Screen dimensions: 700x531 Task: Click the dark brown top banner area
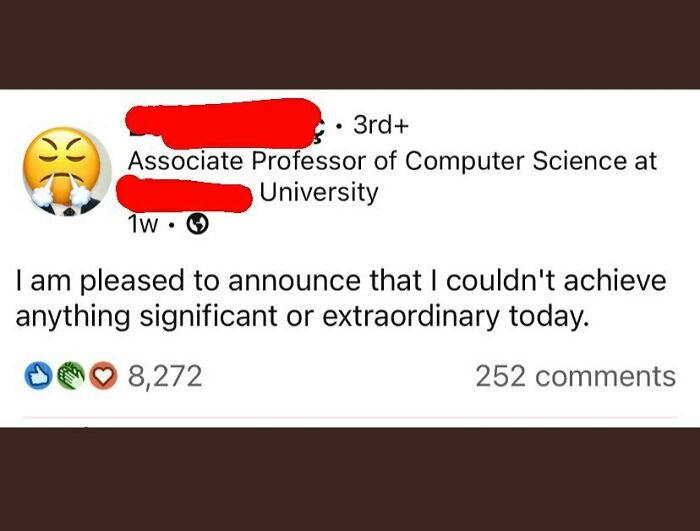tap(350, 44)
